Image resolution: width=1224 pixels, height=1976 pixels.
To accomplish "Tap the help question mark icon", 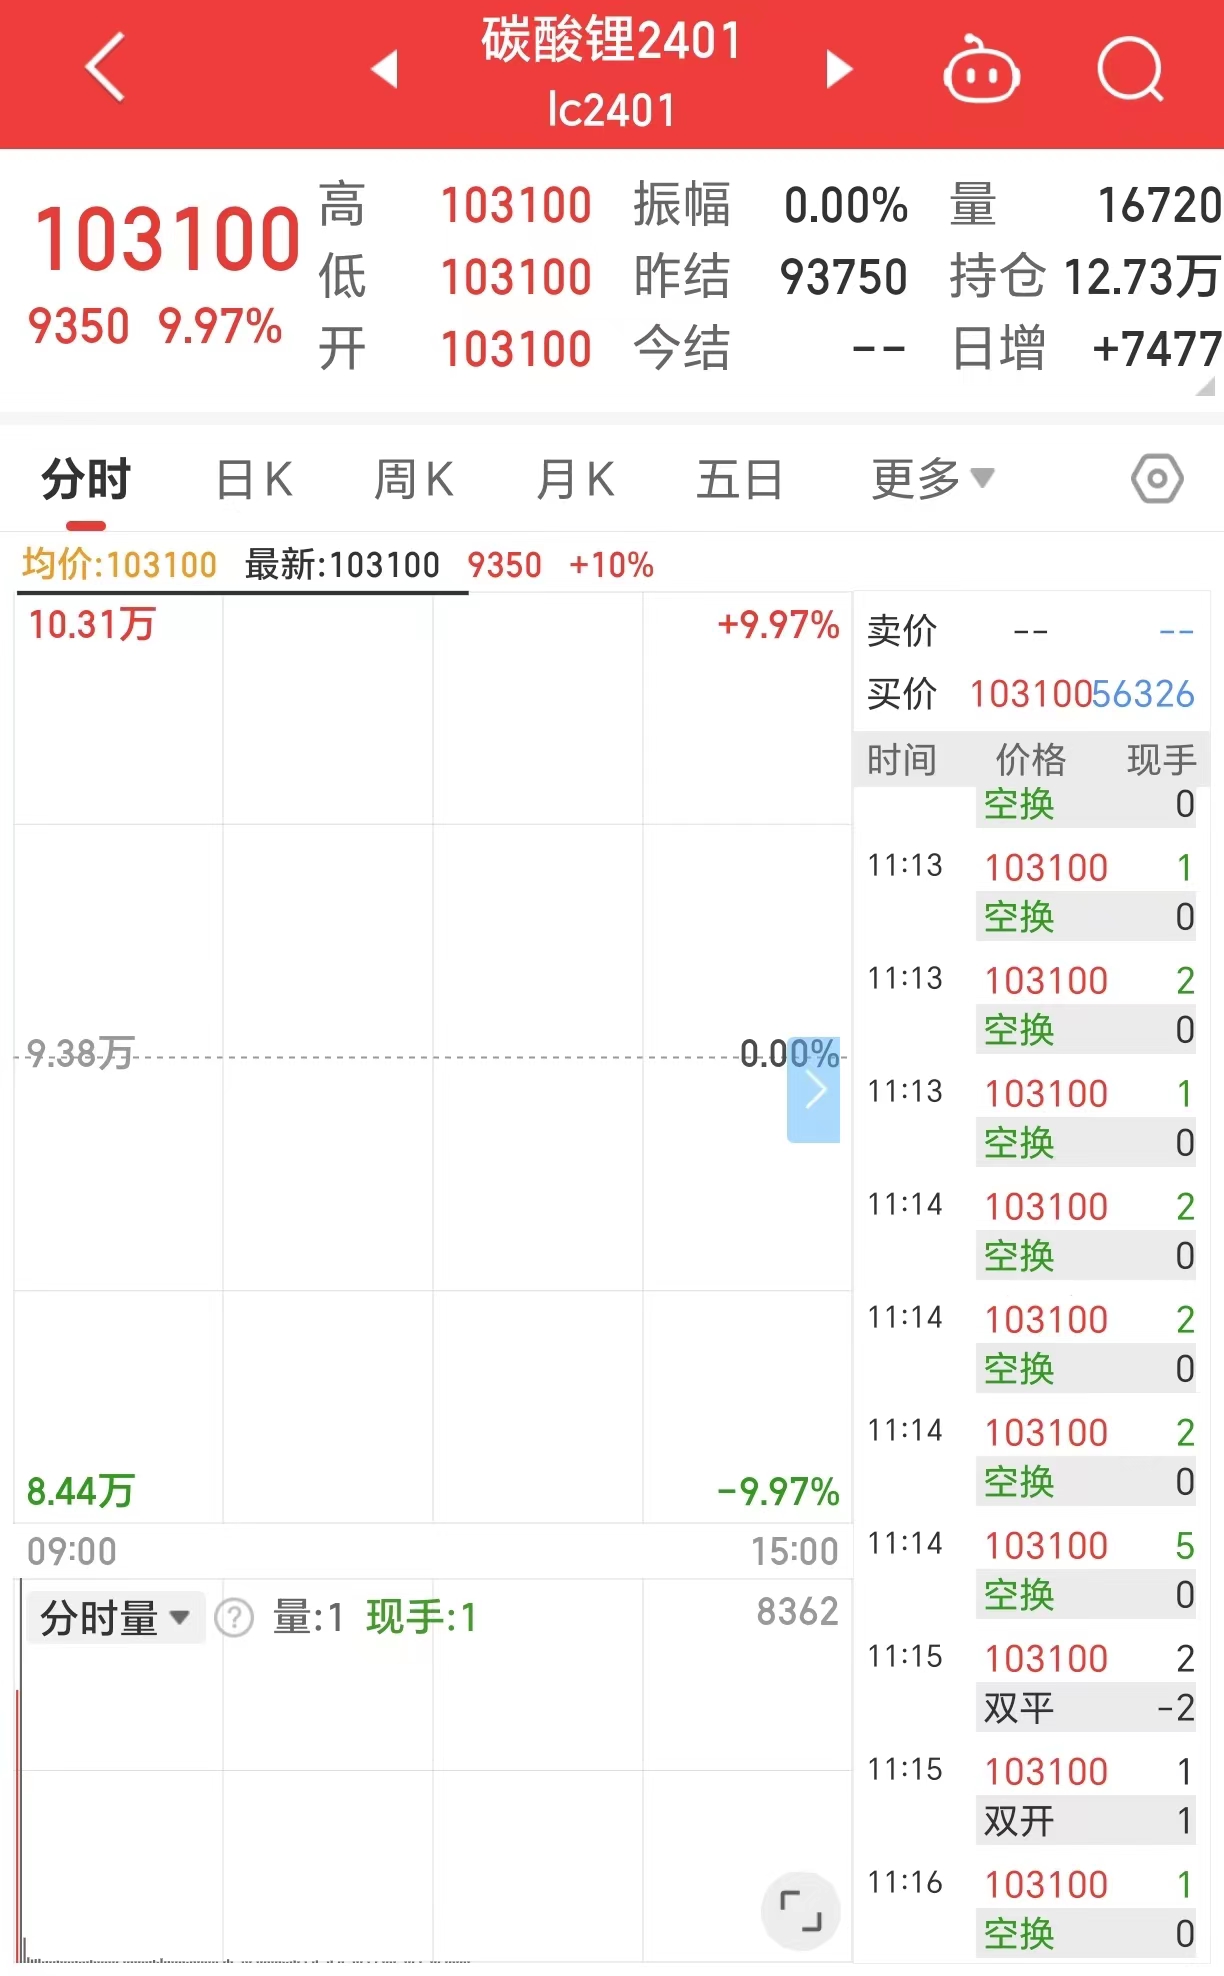I will click(235, 1617).
